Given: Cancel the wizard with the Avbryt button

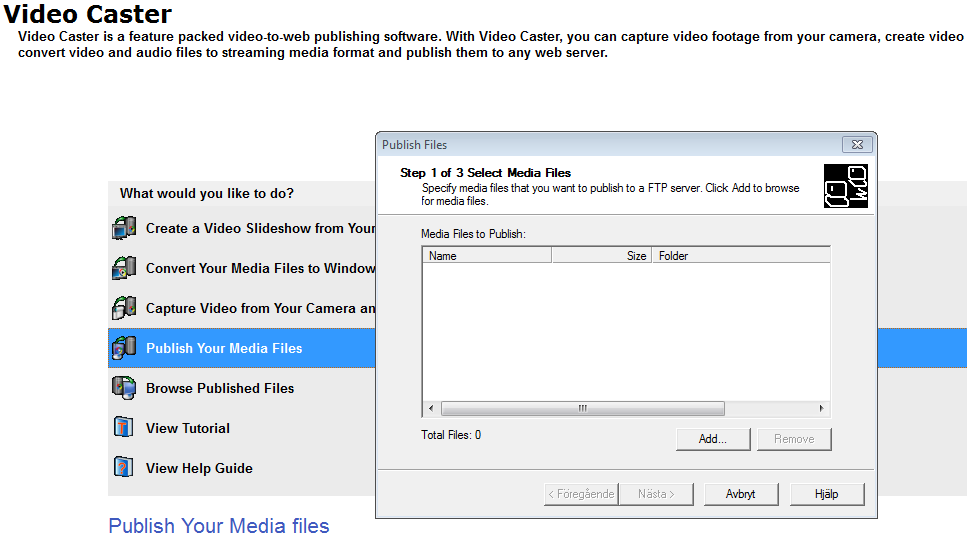Looking at the screenshot, I should point(741,494).
